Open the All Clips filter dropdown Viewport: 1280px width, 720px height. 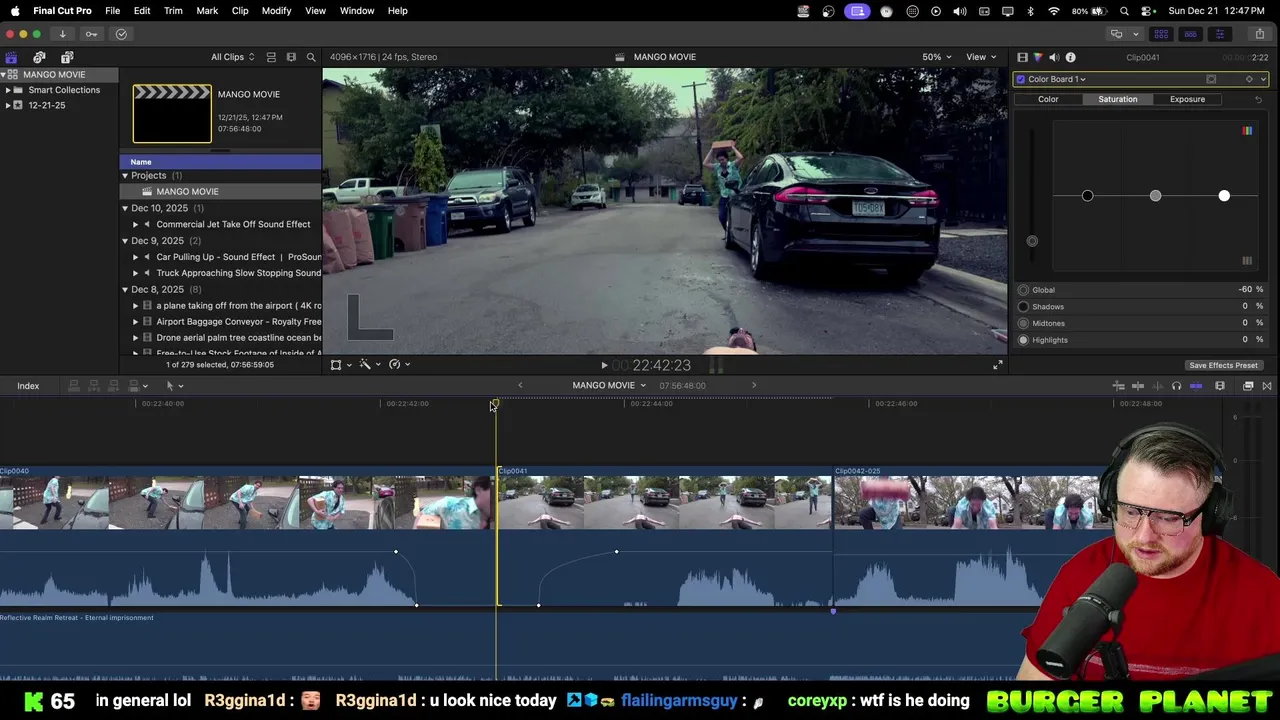tap(232, 57)
